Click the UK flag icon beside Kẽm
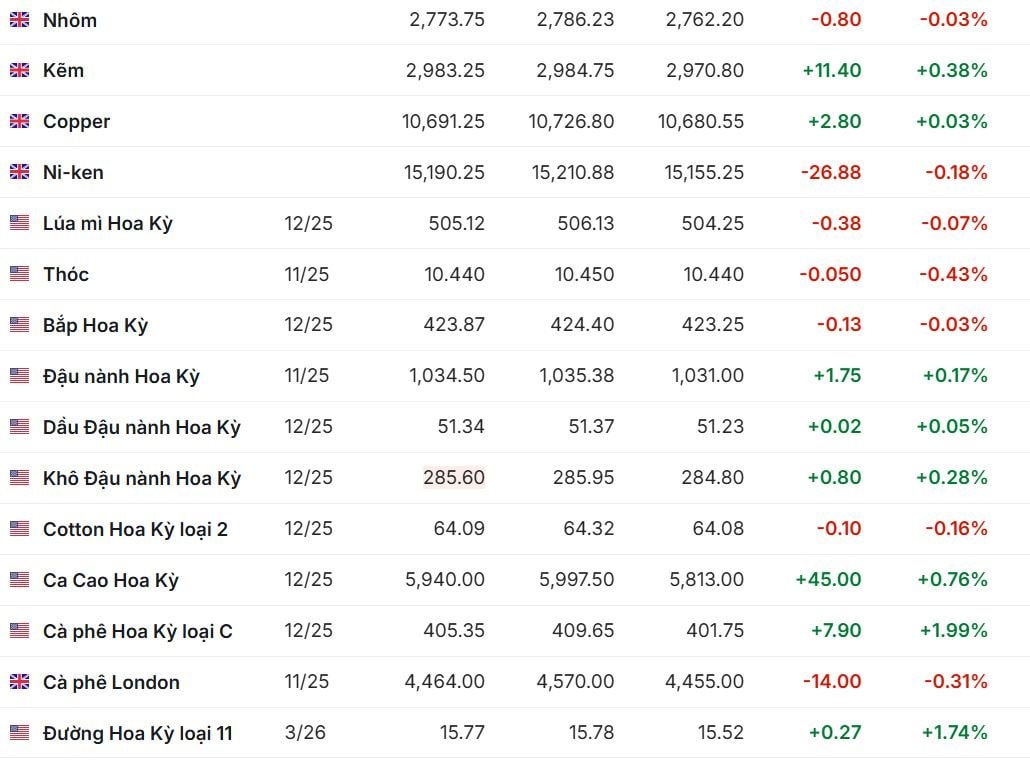The height and width of the screenshot is (764, 1030). 19,71
